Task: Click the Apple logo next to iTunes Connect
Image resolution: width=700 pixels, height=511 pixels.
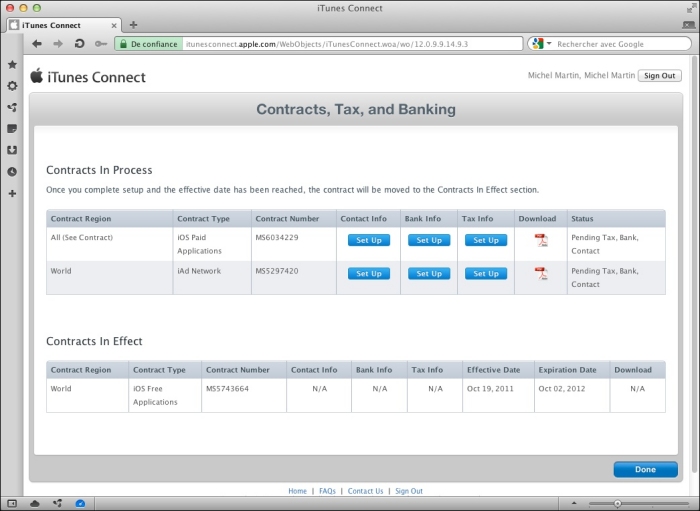Action: coord(37,75)
